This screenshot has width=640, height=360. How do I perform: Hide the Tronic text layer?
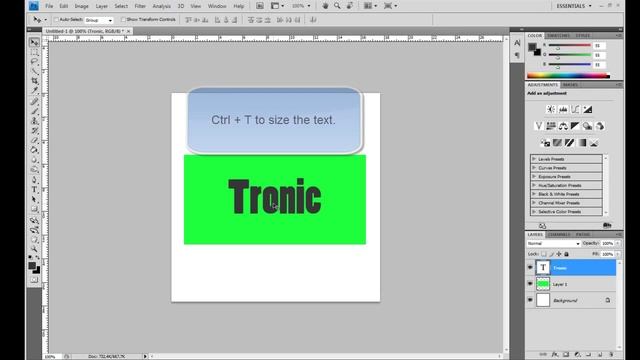[x=530, y=268]
